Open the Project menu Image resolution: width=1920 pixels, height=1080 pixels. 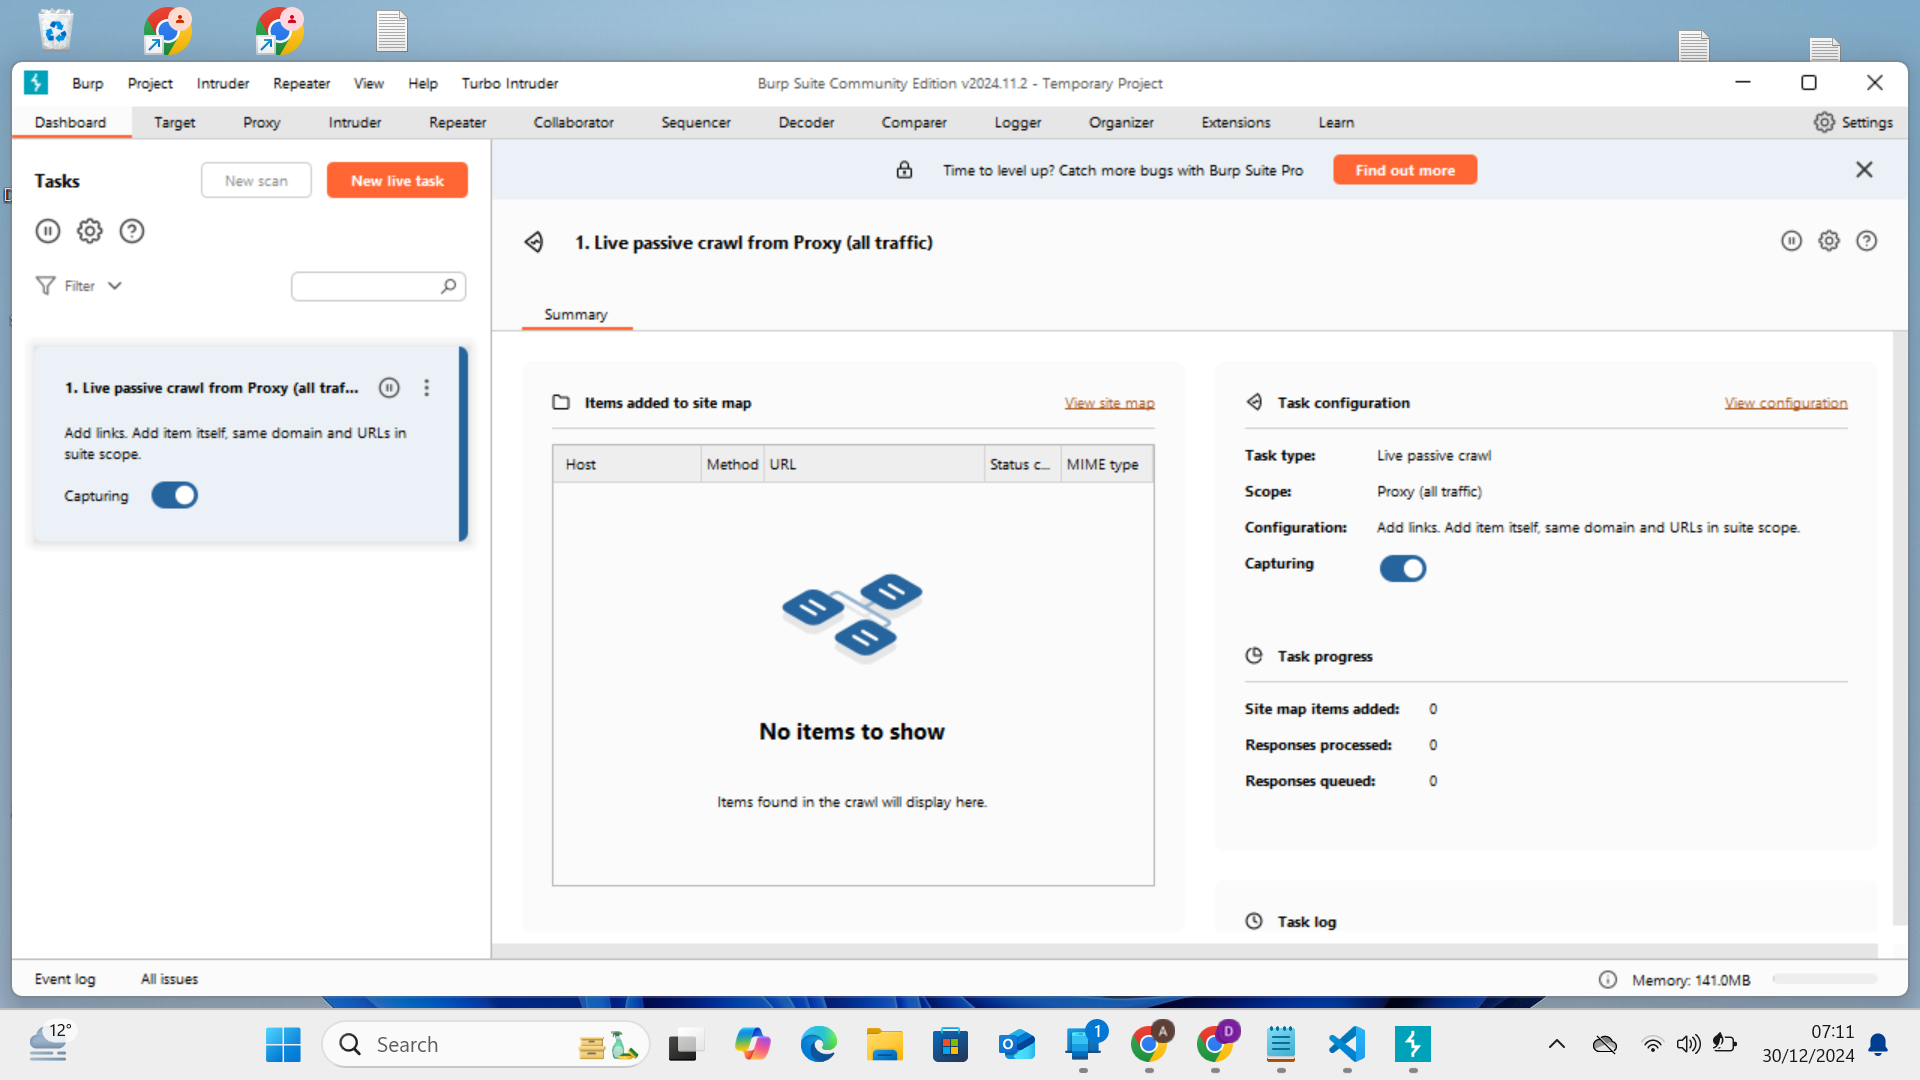pos(149,83)
